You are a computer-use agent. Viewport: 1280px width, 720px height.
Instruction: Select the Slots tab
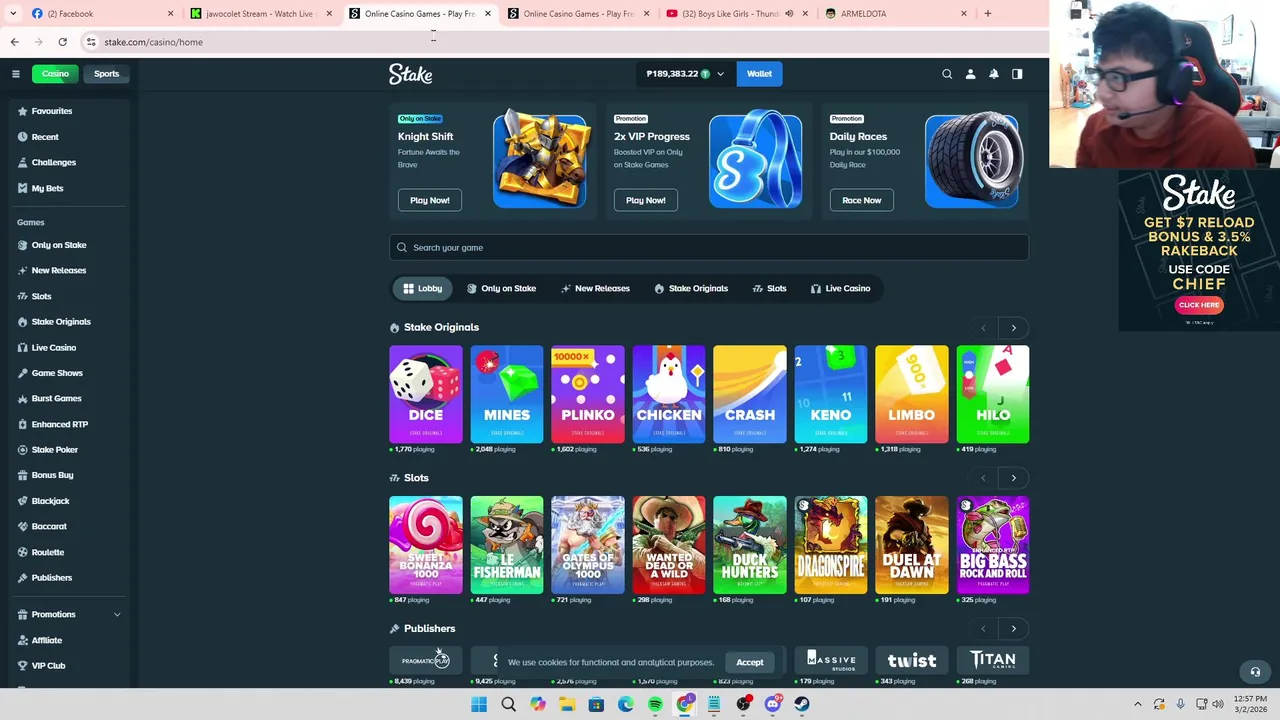(x=769, y=288)
